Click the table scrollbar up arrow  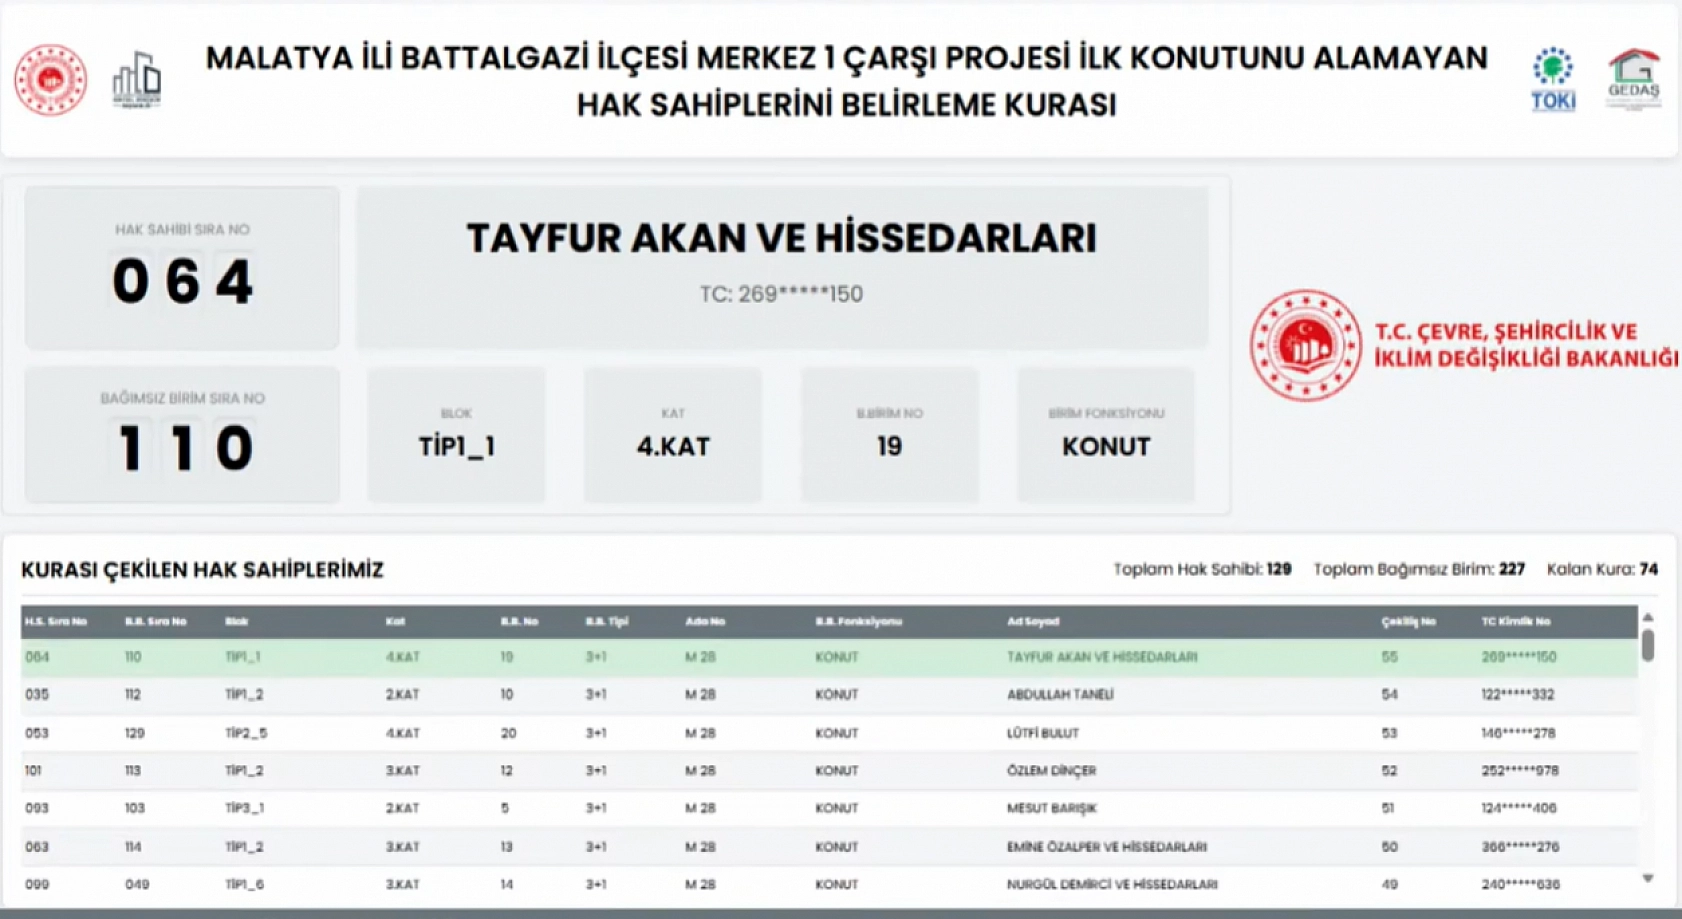[1648, 618]
